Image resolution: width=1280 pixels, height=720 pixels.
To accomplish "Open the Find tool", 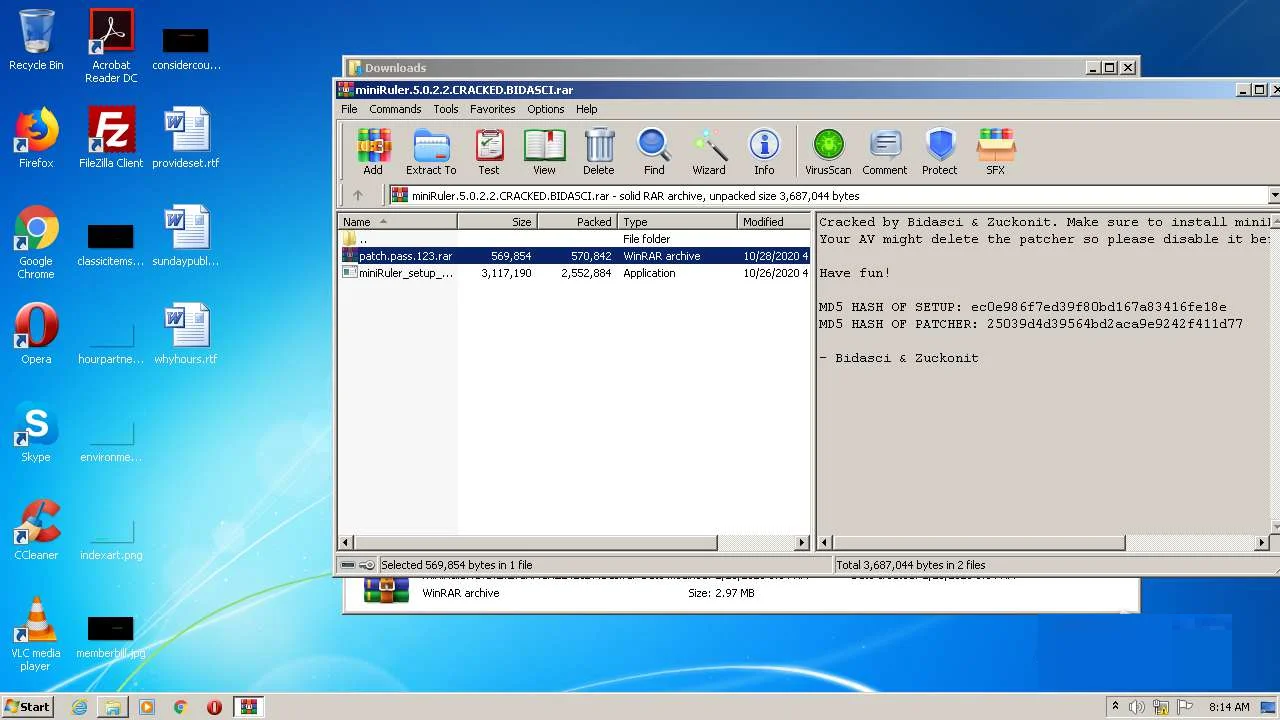I will point(654,152).
